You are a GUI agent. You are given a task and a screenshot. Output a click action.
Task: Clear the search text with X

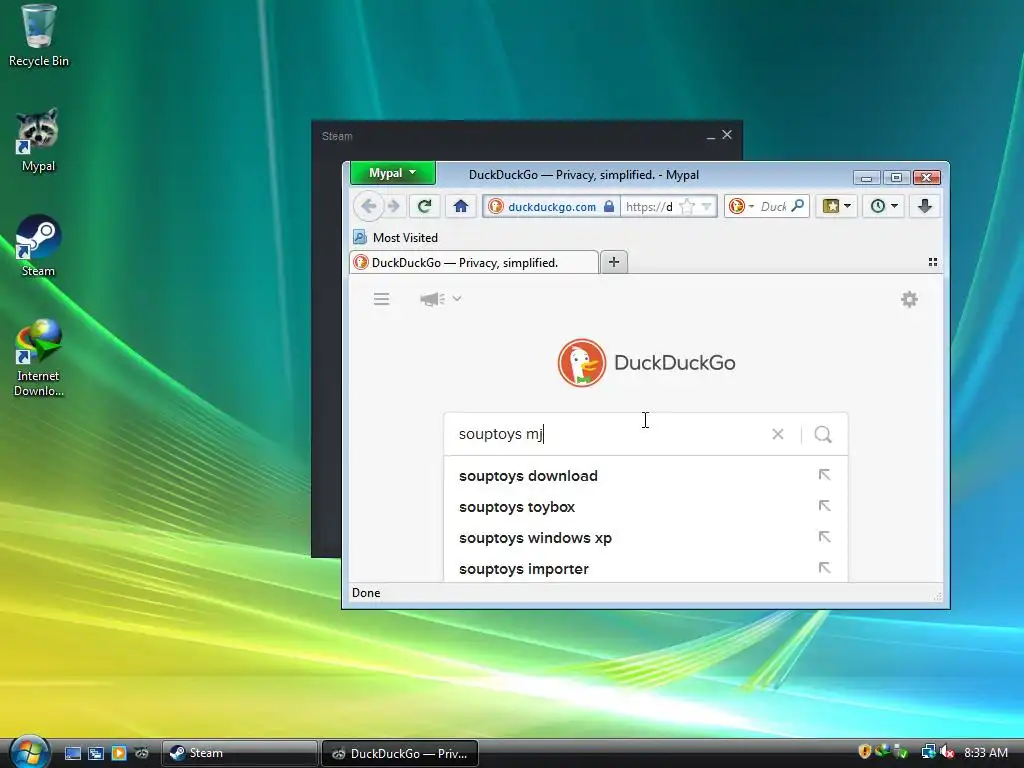(x=777, y=434)
